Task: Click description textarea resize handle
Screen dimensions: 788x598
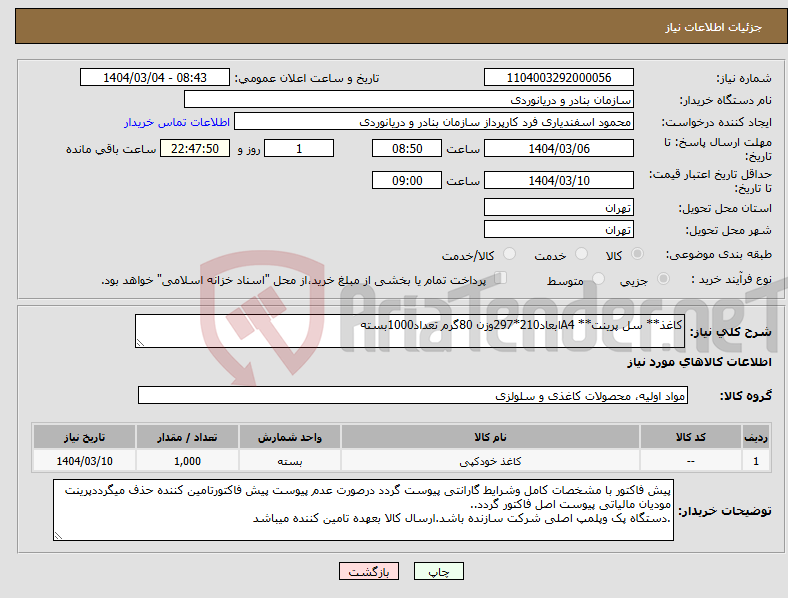Action: pos(140,343)
